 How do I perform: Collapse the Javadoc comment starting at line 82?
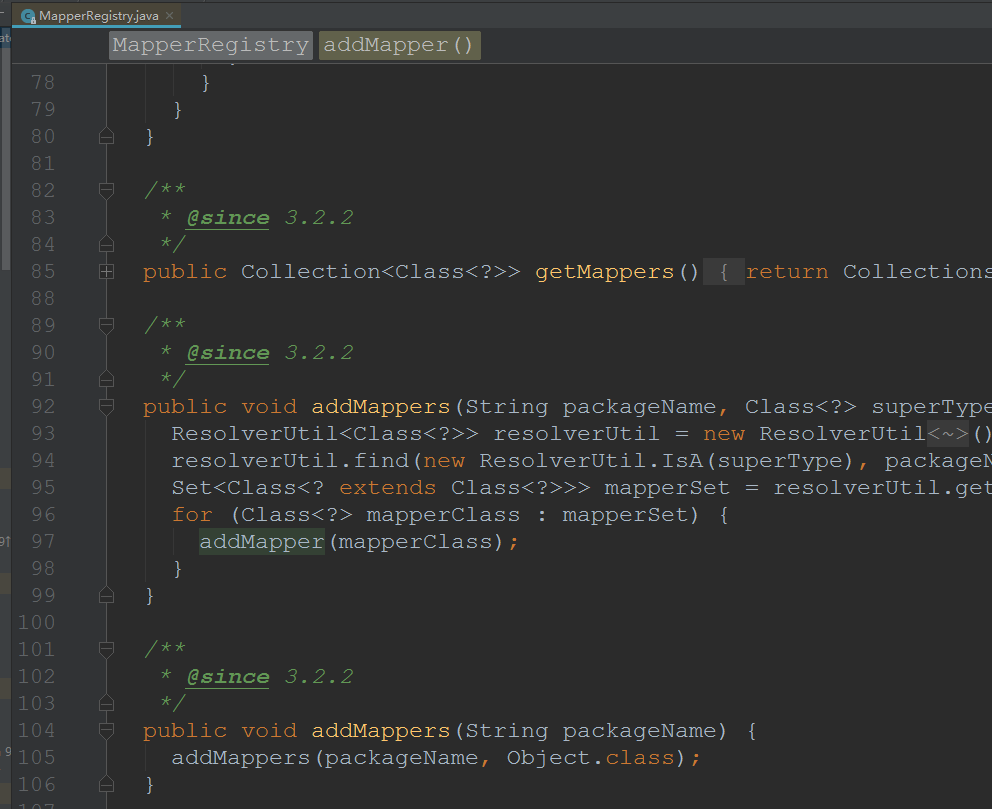click(x=106, y=190)
